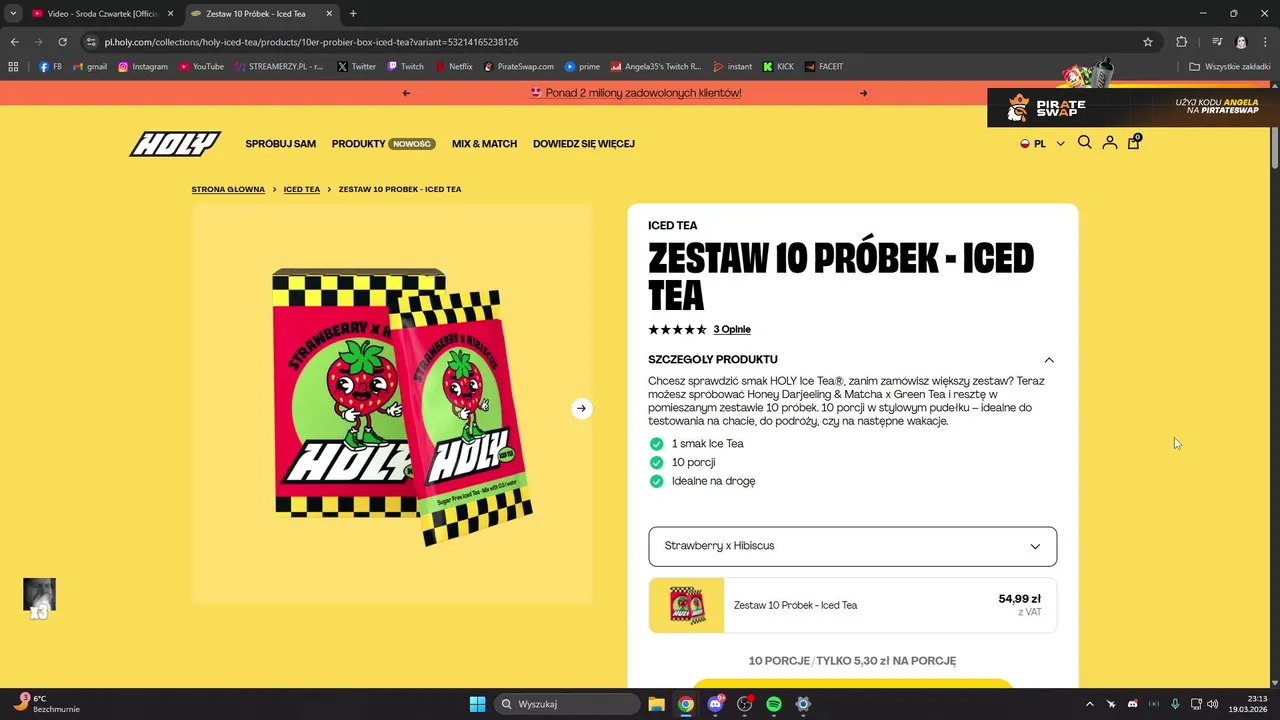The image size is (1280, 720).
Task: Click the microphone tray icon
Action: tap(1175, 704)
